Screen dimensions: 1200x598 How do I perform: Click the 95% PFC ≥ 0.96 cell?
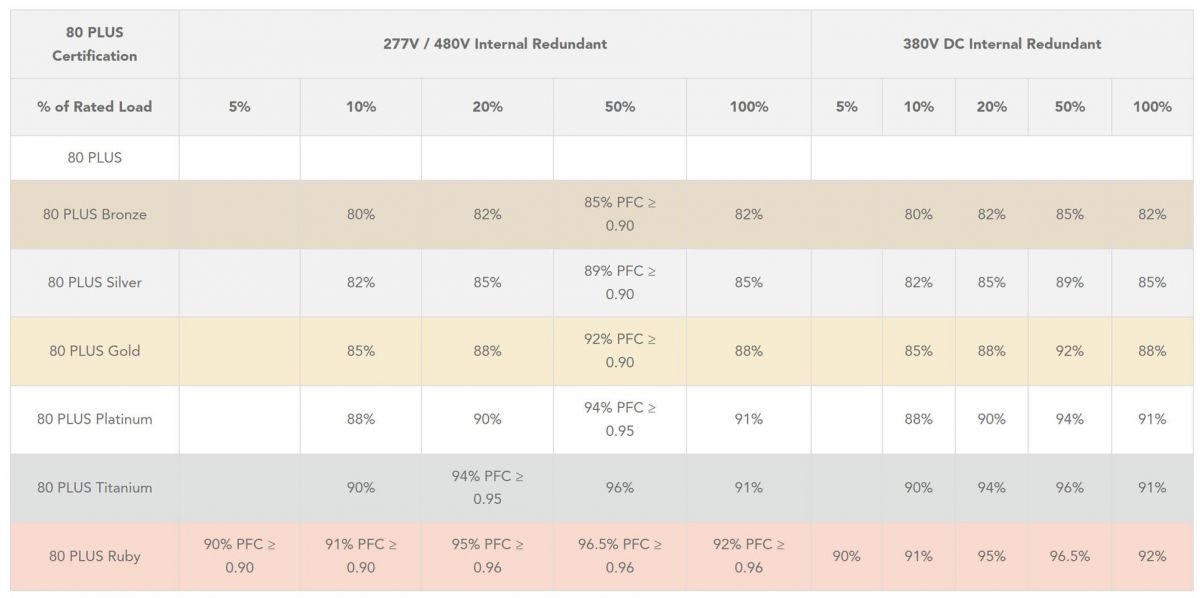click(487, 556)
